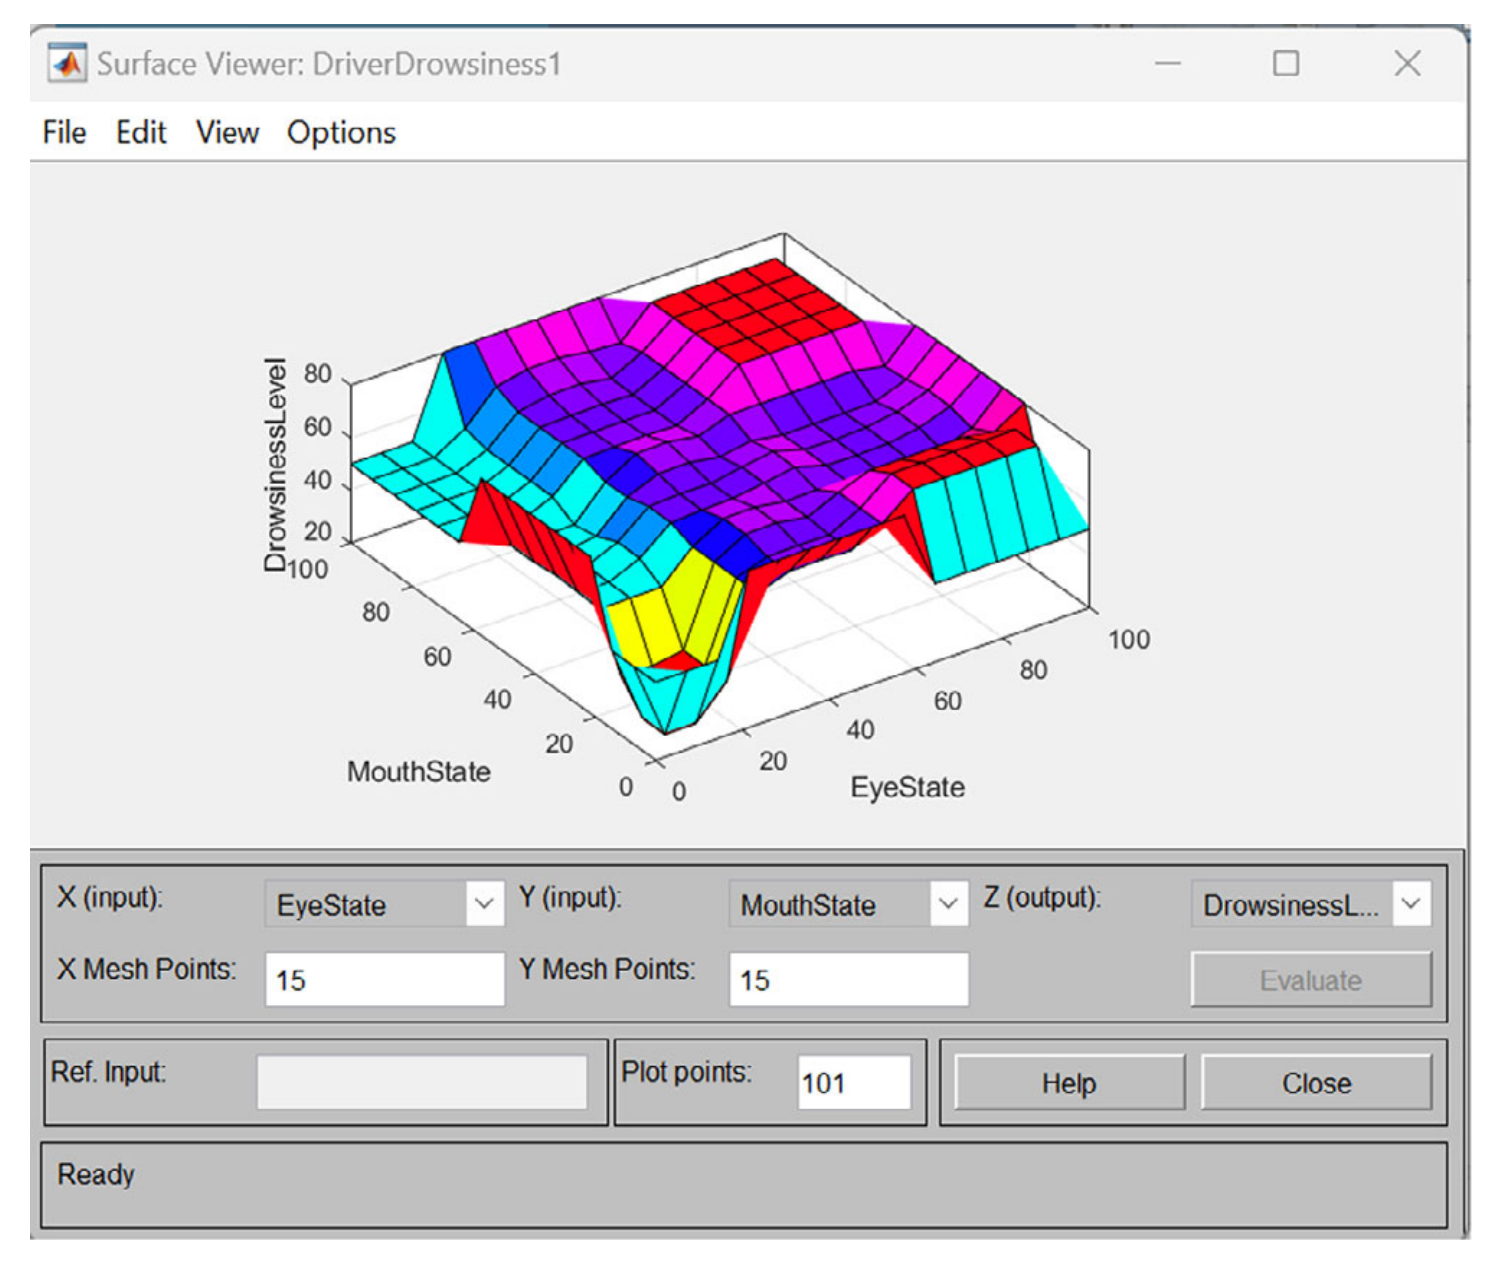
Task: Click the Ready status text
Action: [96, 1174]
